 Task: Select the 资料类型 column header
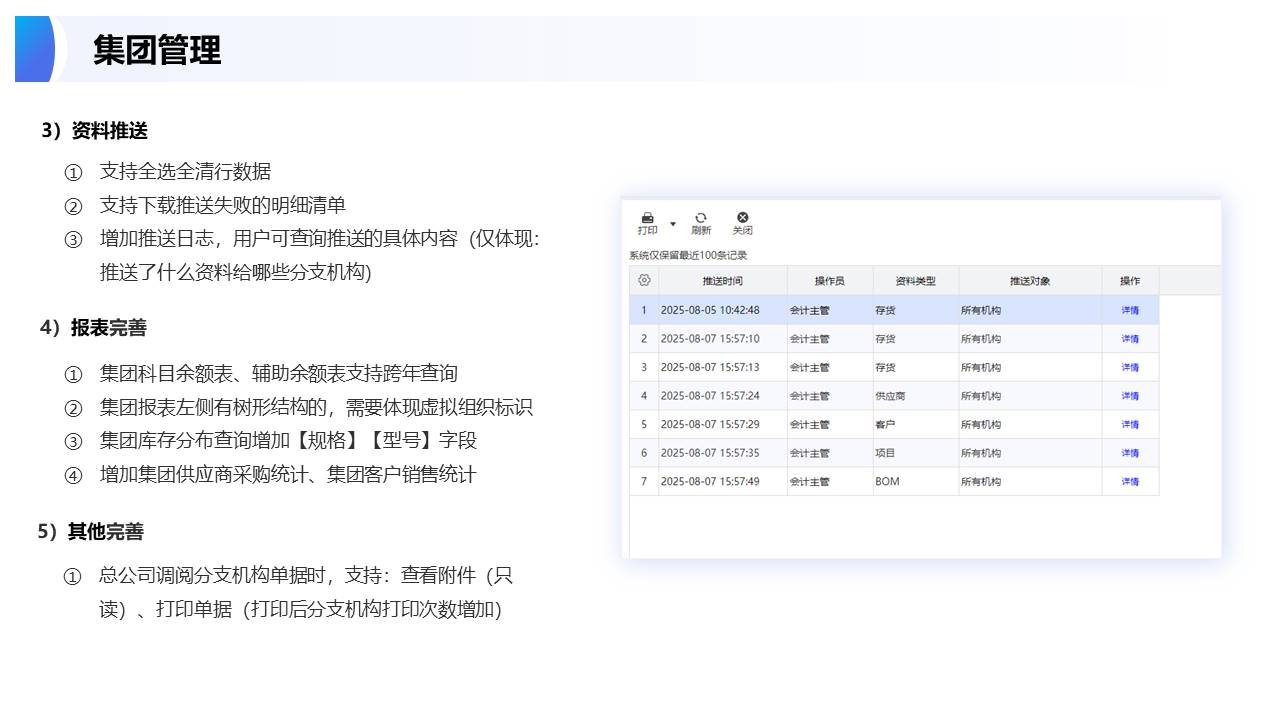pos(915,281)
